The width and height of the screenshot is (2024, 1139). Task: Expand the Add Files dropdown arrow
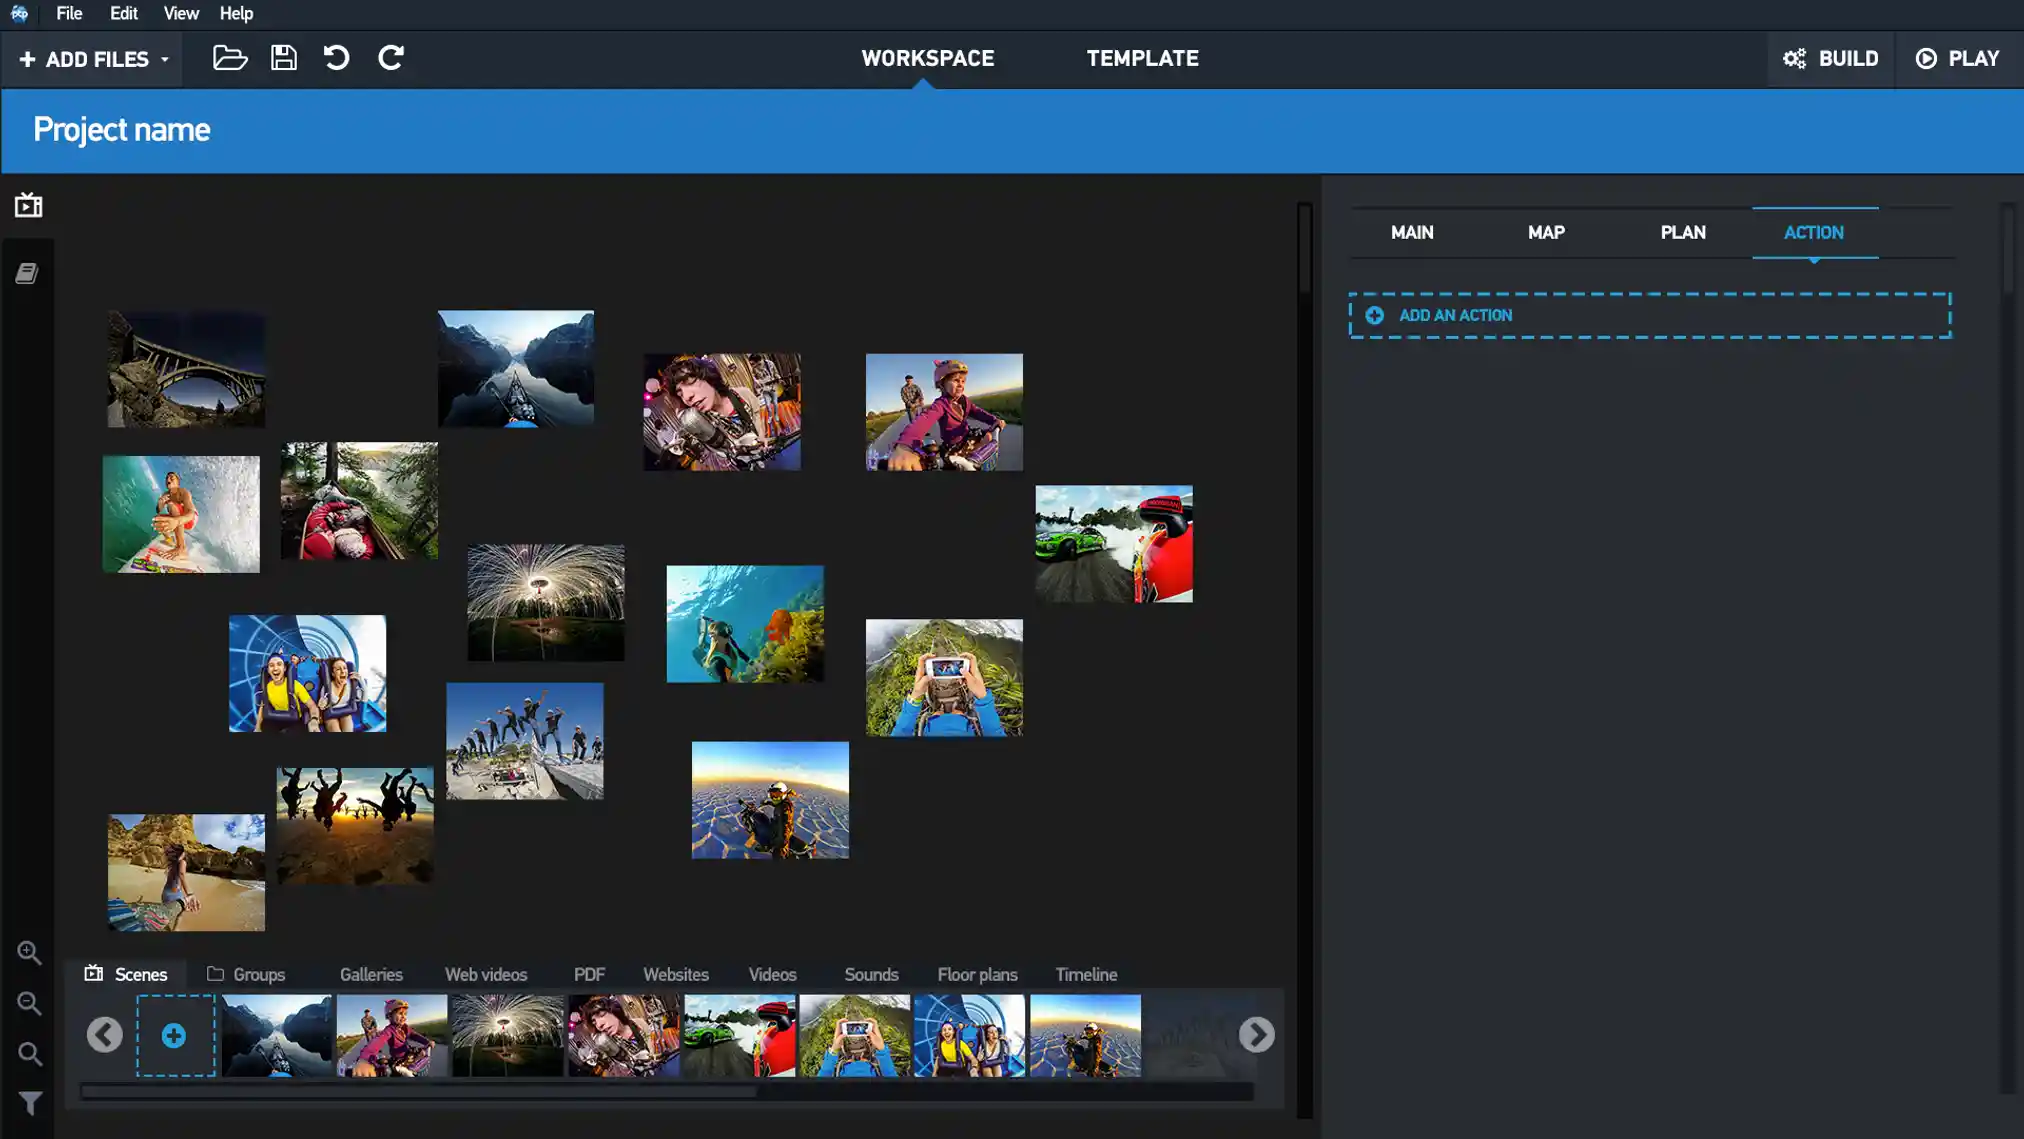coord(165,60)
